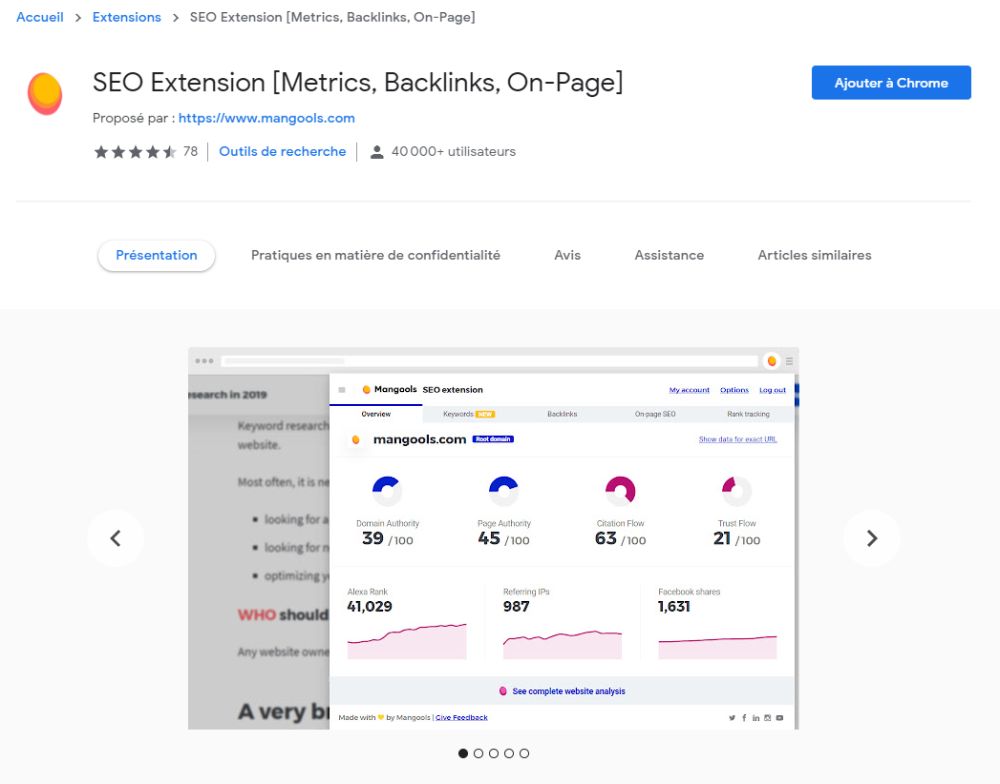Screen dimensions: 1000x784
Task: Open mangools.com publisher link
Action: pyautogui.click(x=267, y=118)
